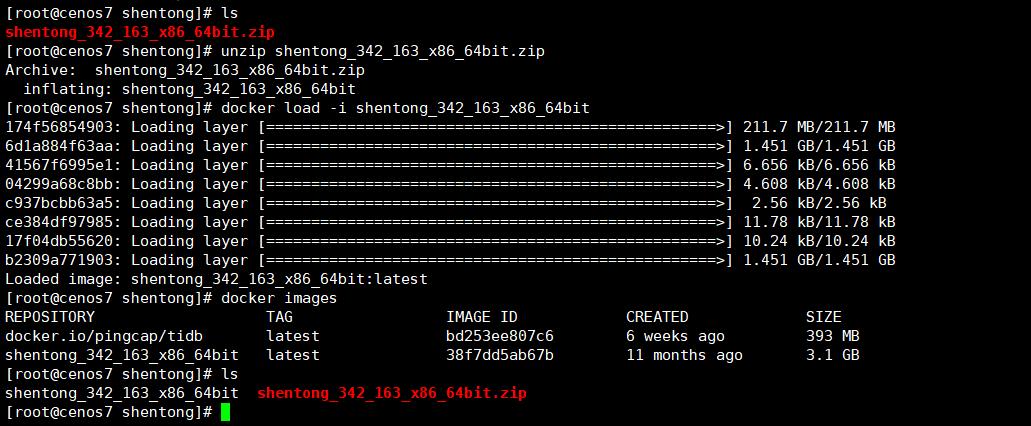Click the red zip filename in the last ls output
Image resolution: width=1031 pixels, height=426 pixels.
(391, 393)
